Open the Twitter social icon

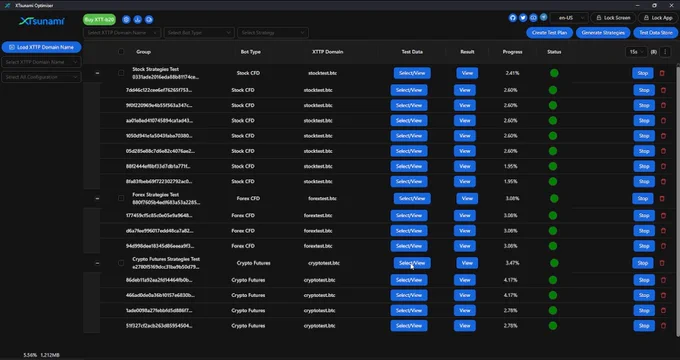pos(523,18)
